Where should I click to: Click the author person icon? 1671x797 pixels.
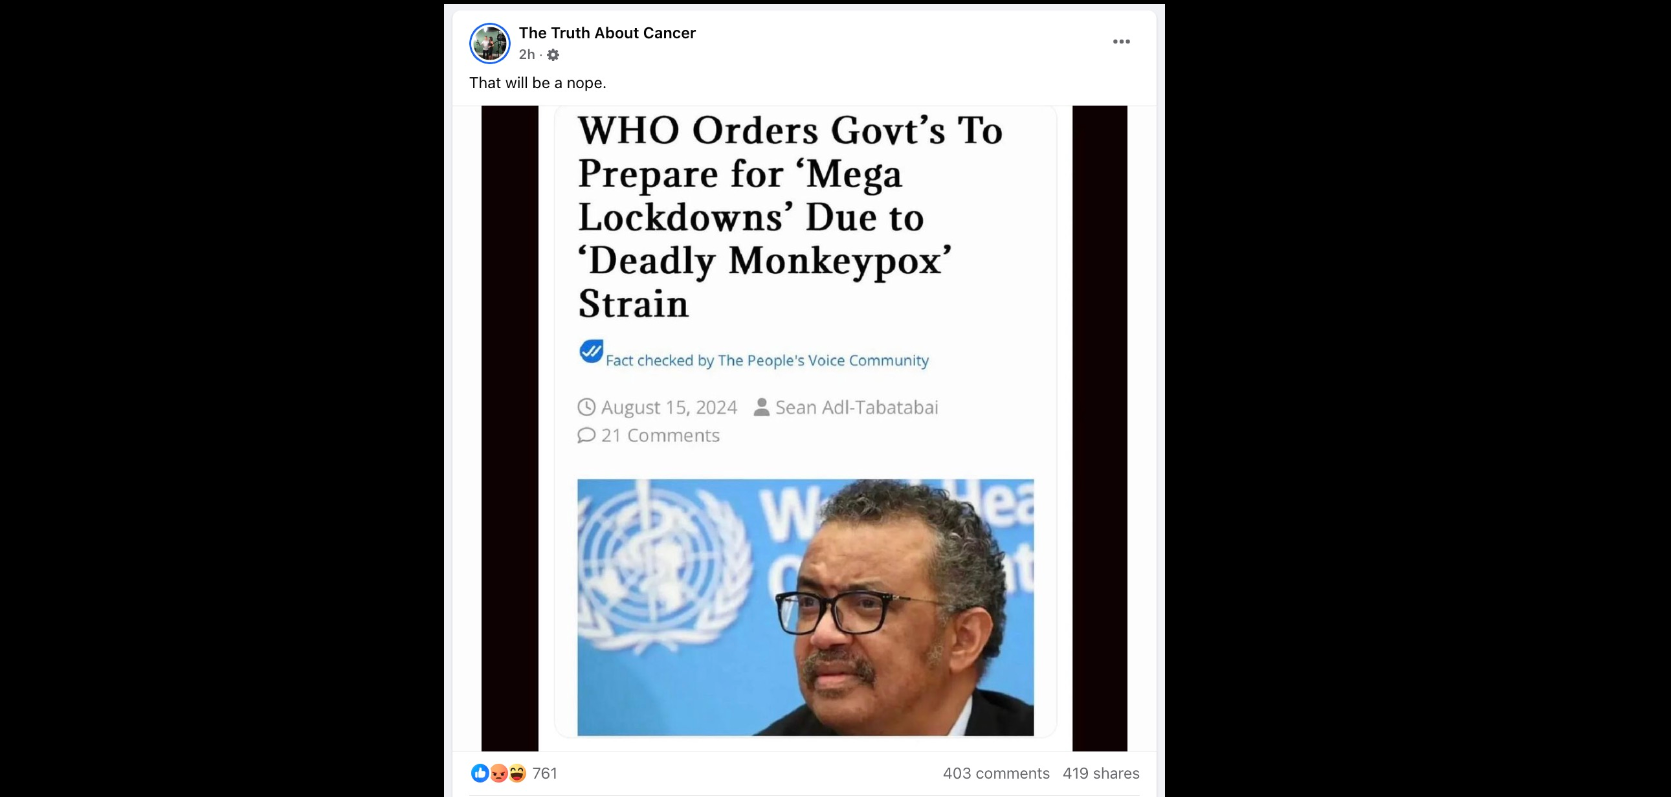tap(762, 407)
